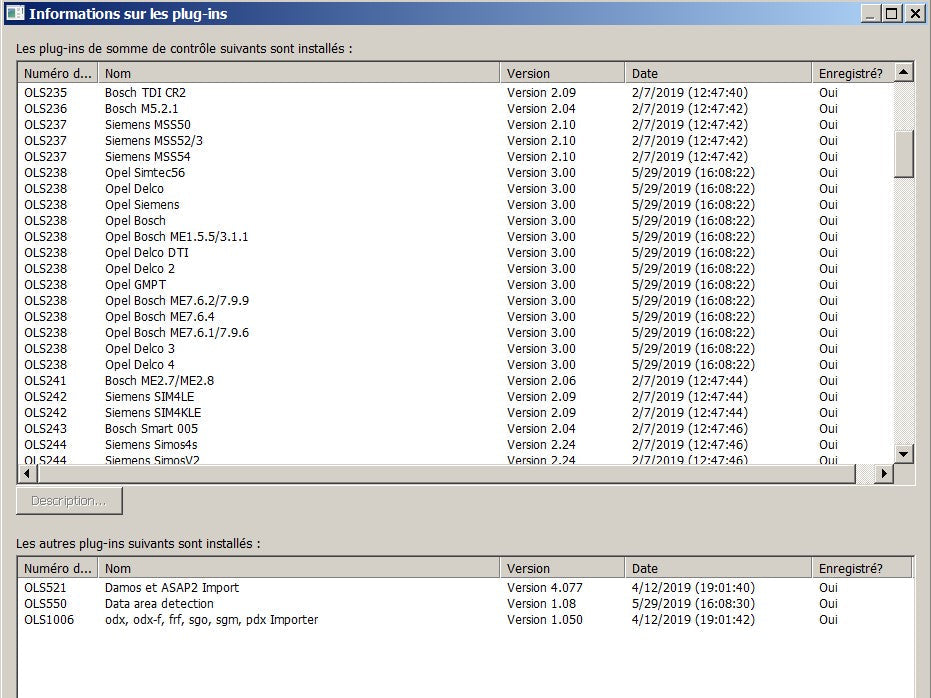Click the horizontal scrollbar right arrow

[884, 473]
